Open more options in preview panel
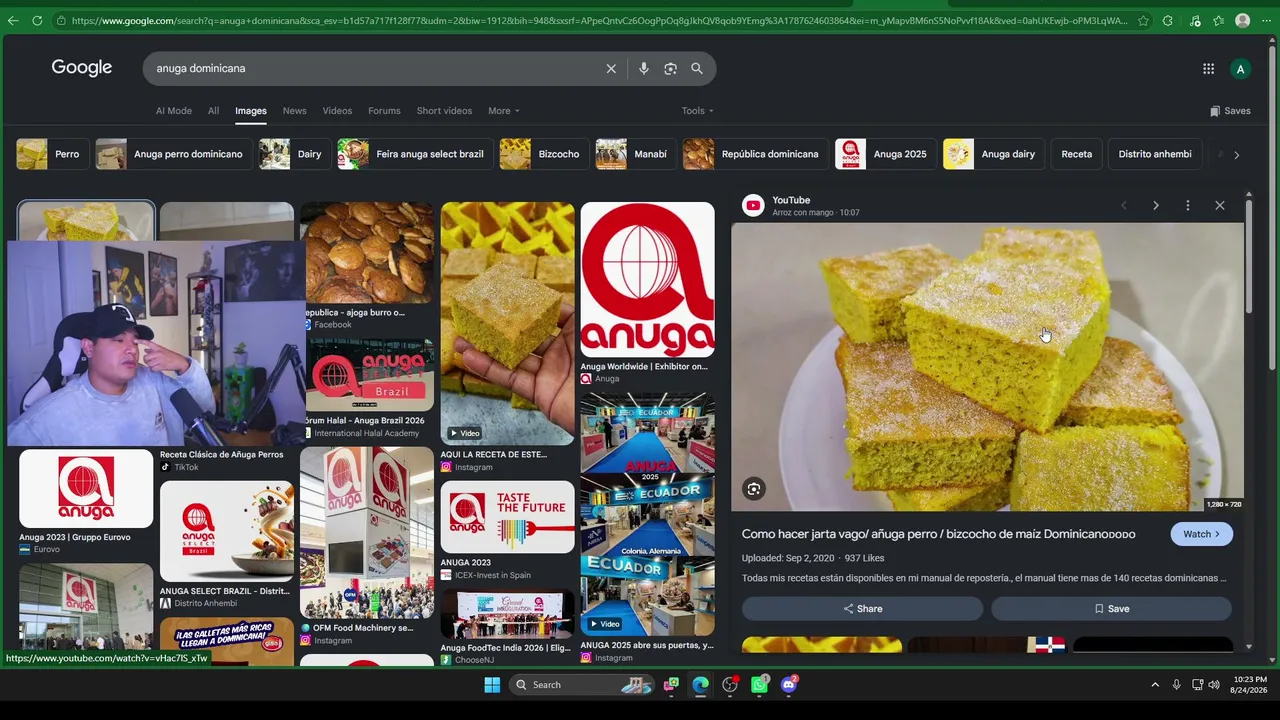The width and height of the screenshot is (1280, 720). (1188, 206)
